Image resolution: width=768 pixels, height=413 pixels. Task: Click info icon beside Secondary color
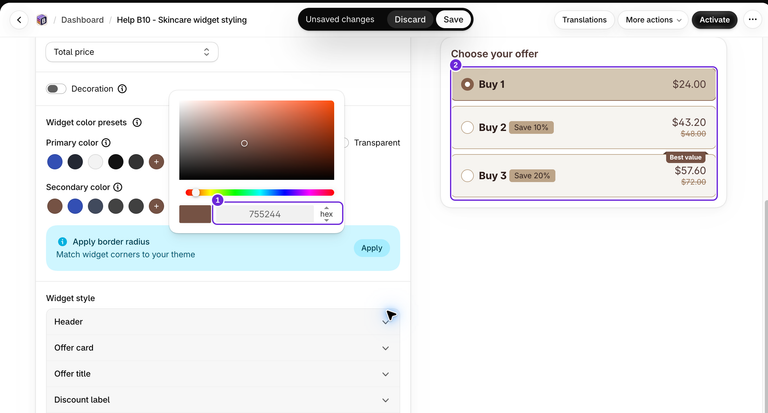pyautogui.click(x=118, y=187)
